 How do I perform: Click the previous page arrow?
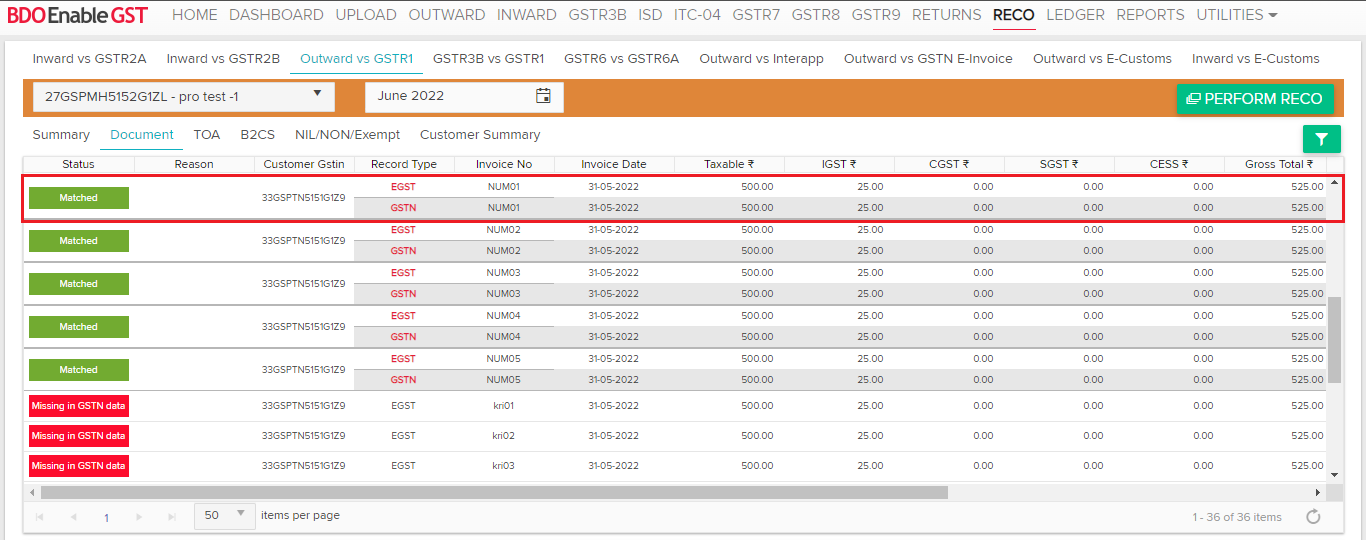pyautogui.click(x=73, y=517)
